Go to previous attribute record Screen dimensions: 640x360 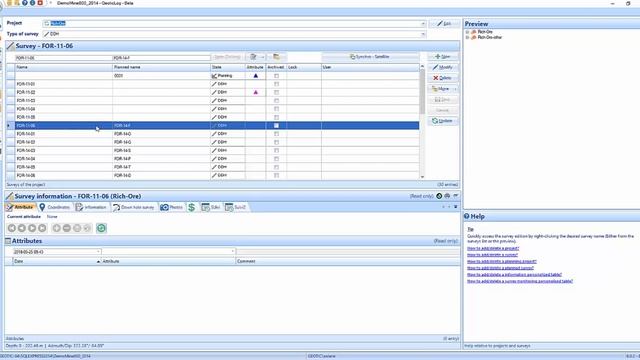coord(22,228)
